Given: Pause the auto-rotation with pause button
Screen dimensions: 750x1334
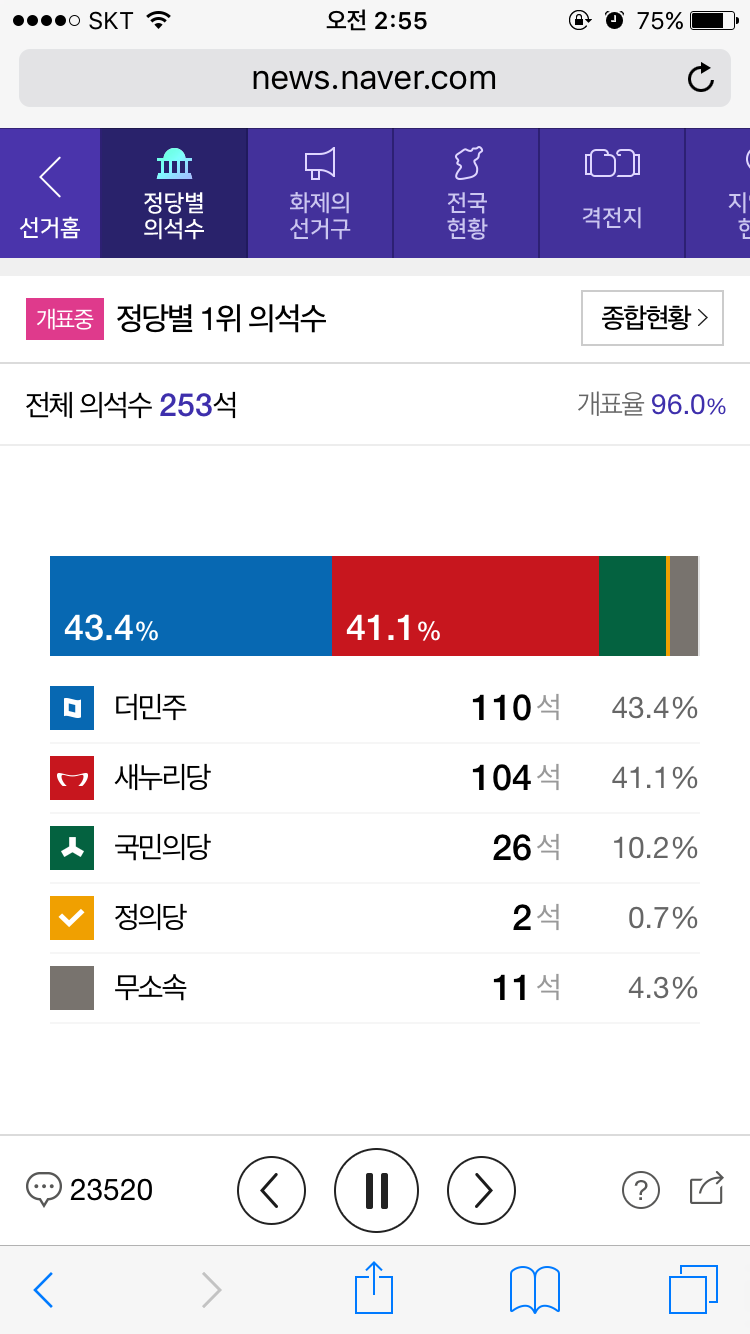Looking at the screenshot, I should pos(376,1190).
